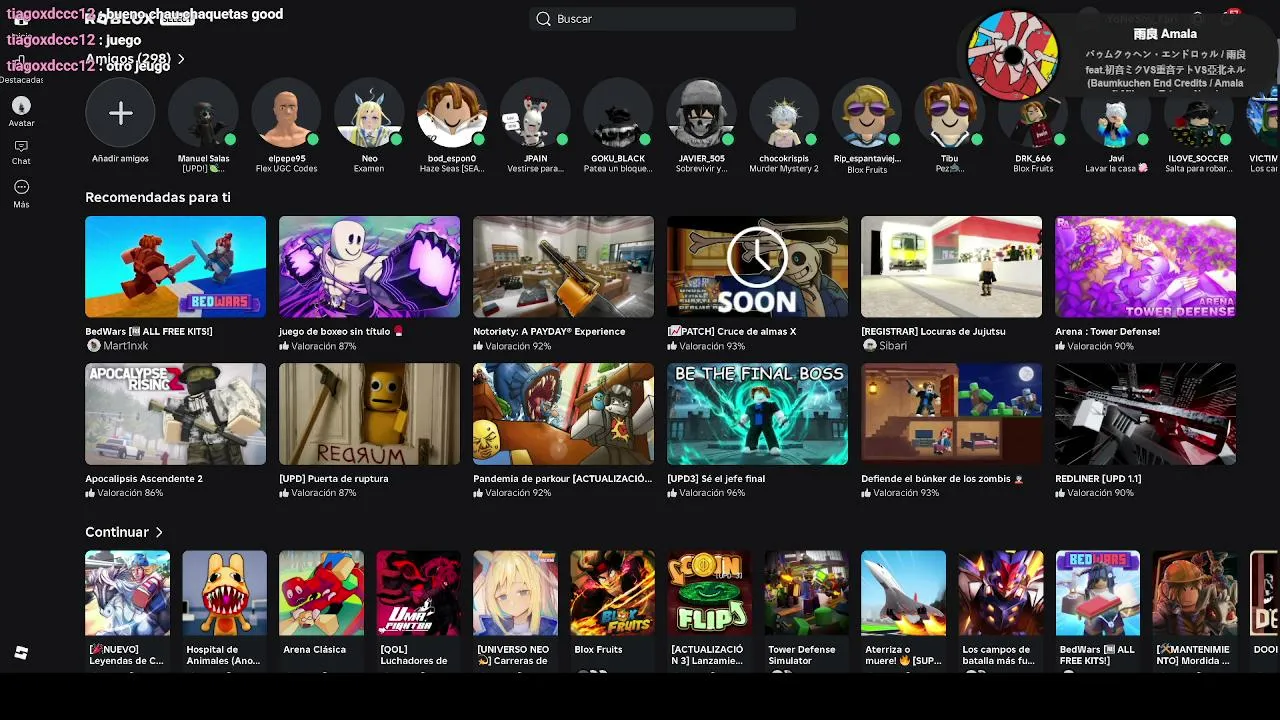Open juego de boxeo sin título thumbnail
The image size is (1280, 720).
[369, 267]
